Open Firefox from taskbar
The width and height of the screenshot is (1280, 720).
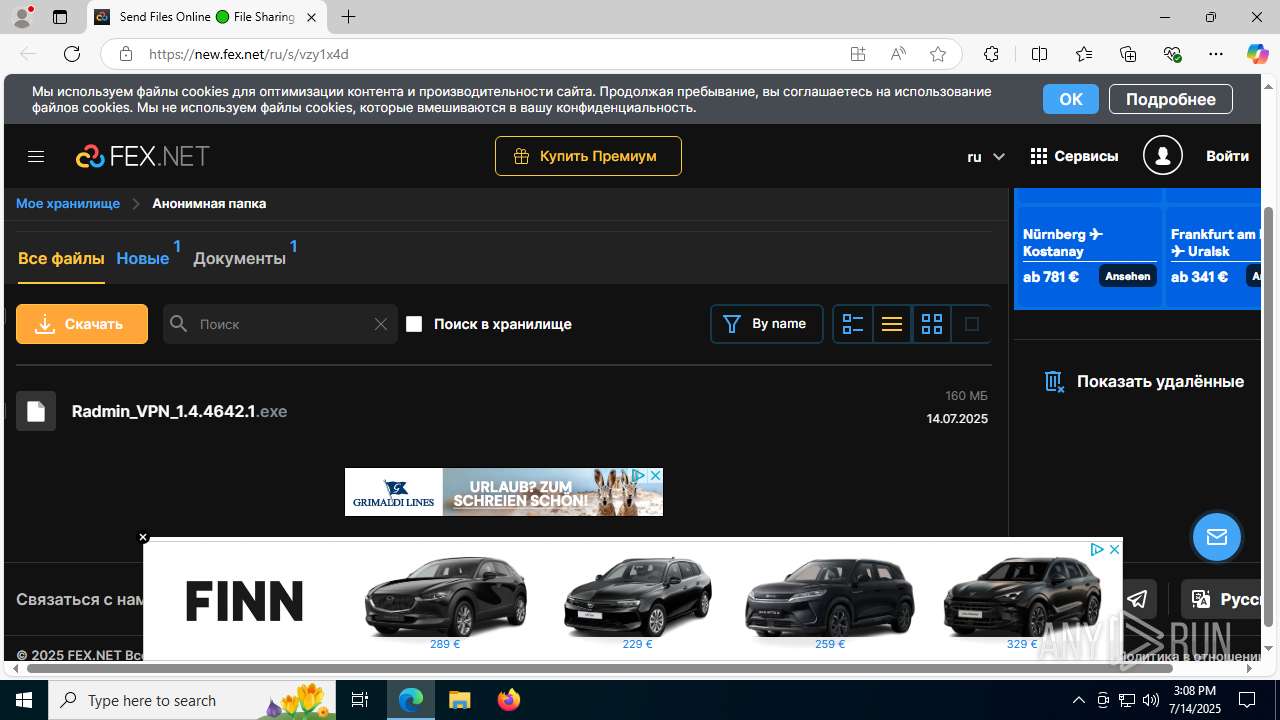509,700
